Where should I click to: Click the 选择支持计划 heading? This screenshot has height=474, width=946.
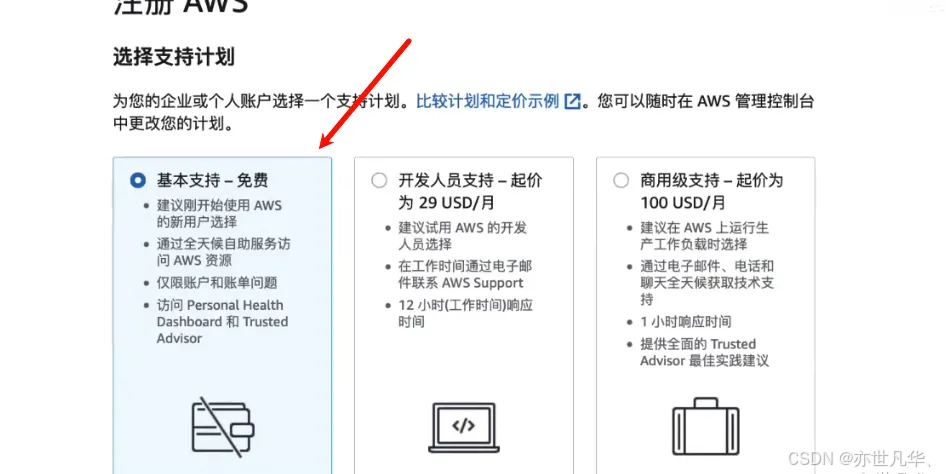[174, 57]
